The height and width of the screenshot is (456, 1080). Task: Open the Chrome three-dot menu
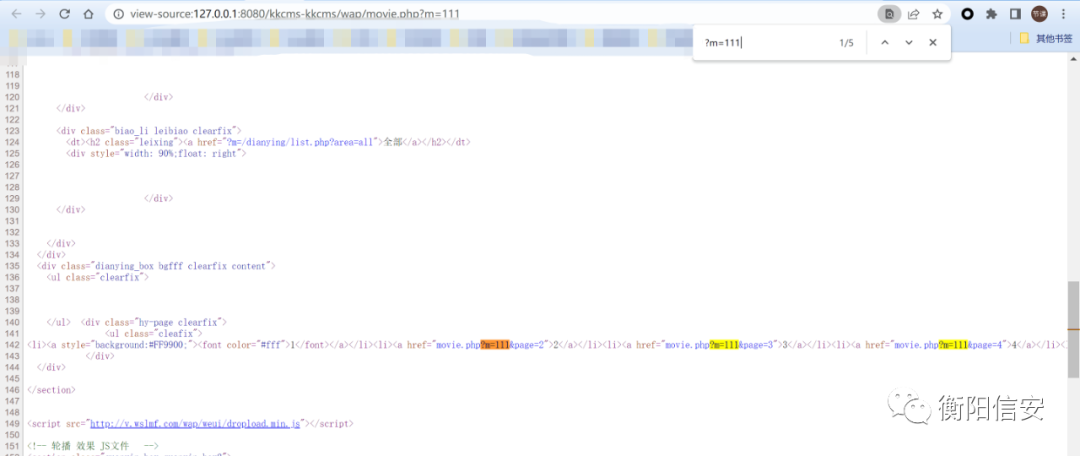point(1063,14)
